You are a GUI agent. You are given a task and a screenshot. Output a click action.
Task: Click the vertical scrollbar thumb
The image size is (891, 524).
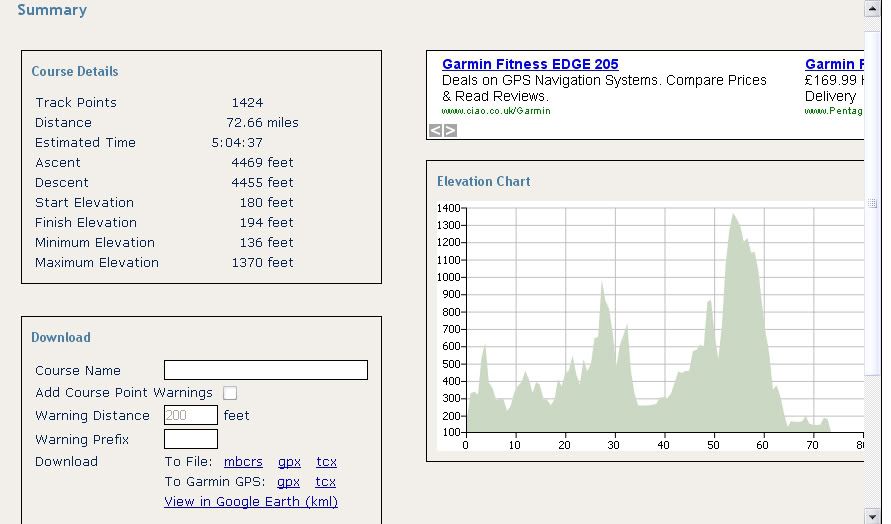(x=872, y=203)
